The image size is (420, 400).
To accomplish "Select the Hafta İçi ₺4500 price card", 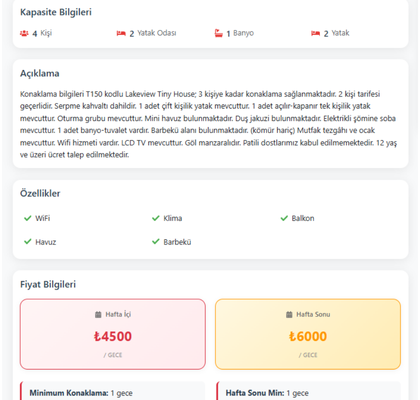I will point(113,334).
